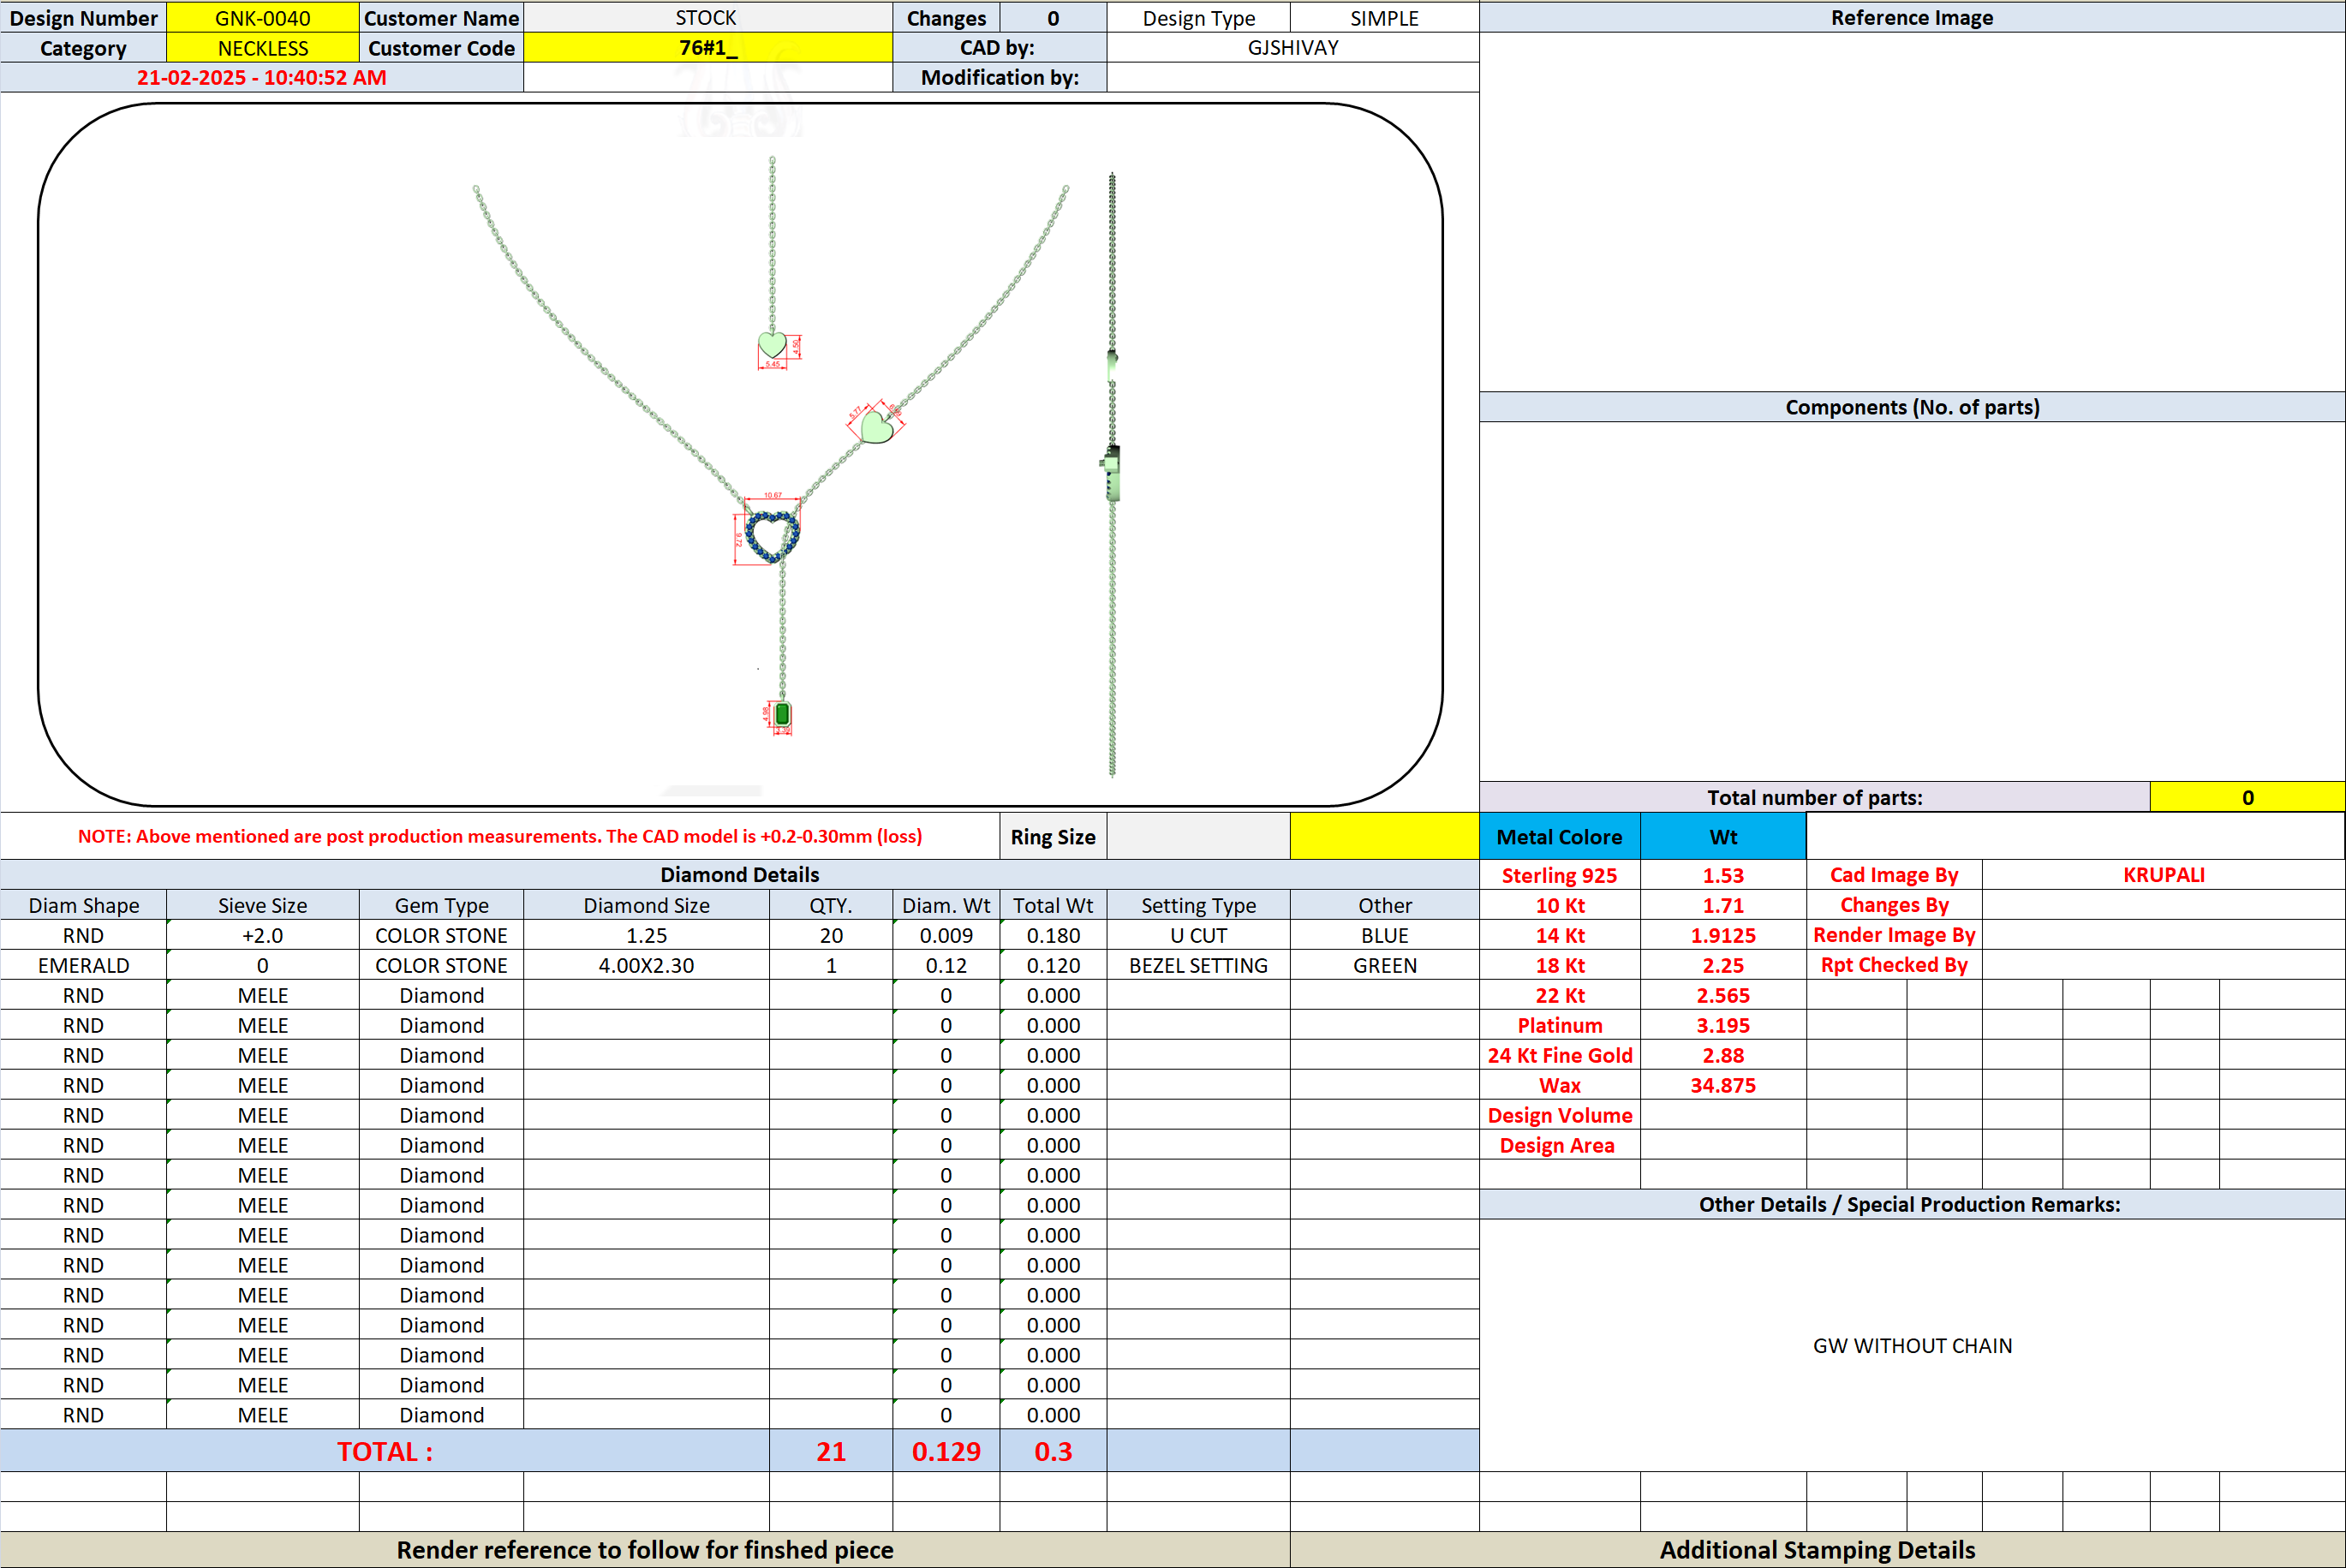Select the Changes count value 0
This screenshot has height=1568, width=2346.
[x=1053, y=17]
